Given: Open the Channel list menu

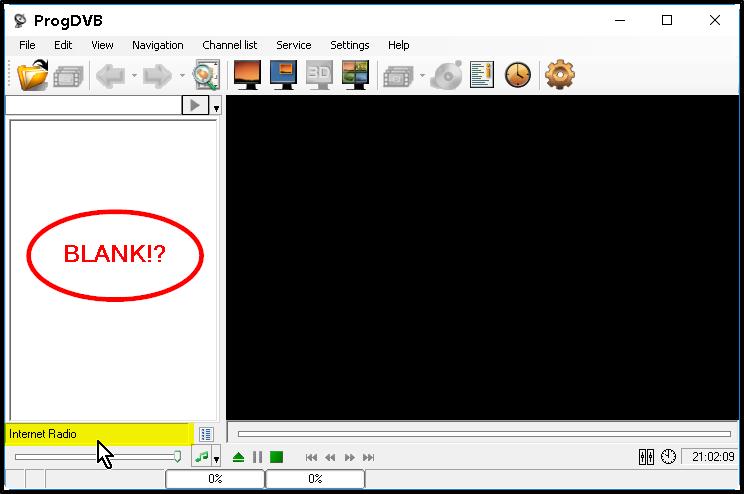Looking at the screenshot, I should point(229,45).
